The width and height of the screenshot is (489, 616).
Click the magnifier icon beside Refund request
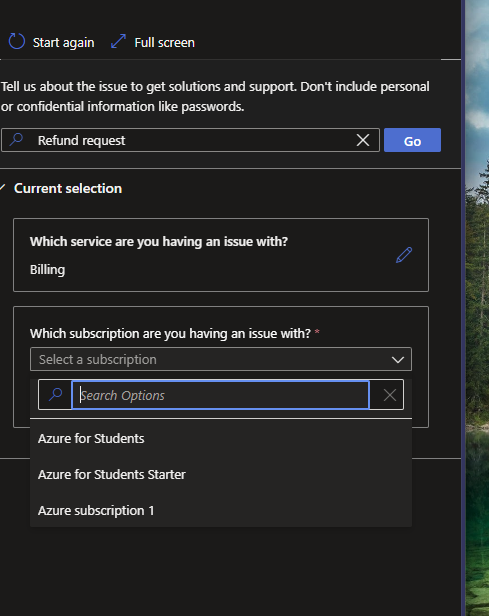point(16,139)
